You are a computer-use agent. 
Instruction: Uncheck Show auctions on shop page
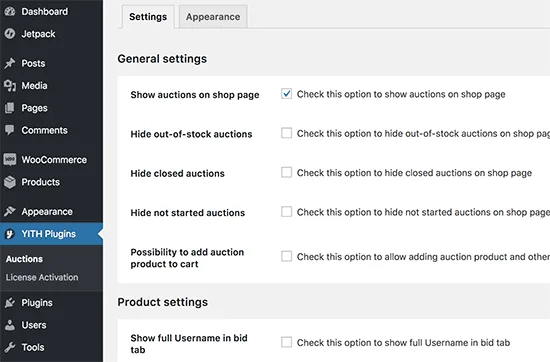pos(287,94)
